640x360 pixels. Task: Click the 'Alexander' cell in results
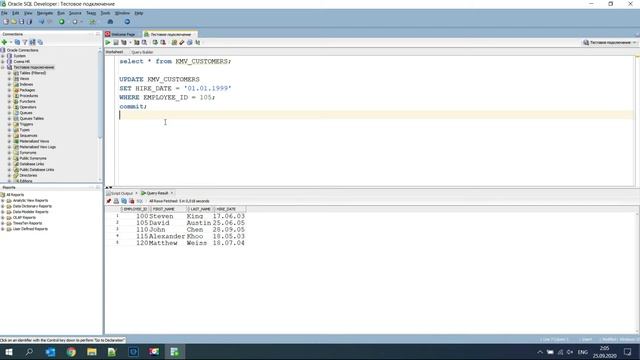(x=167, y=236)
